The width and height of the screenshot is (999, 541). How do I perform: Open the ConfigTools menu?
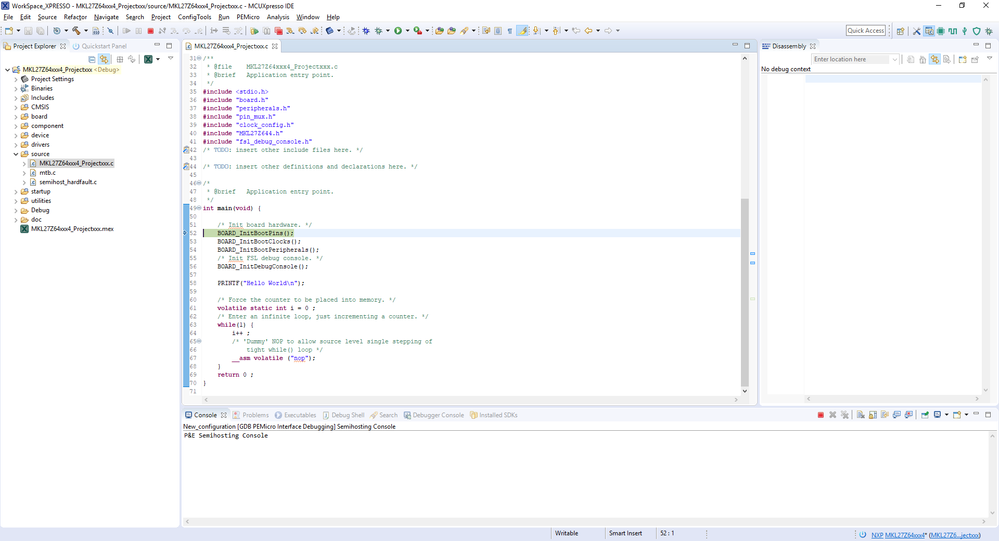[x=194, y=17]
